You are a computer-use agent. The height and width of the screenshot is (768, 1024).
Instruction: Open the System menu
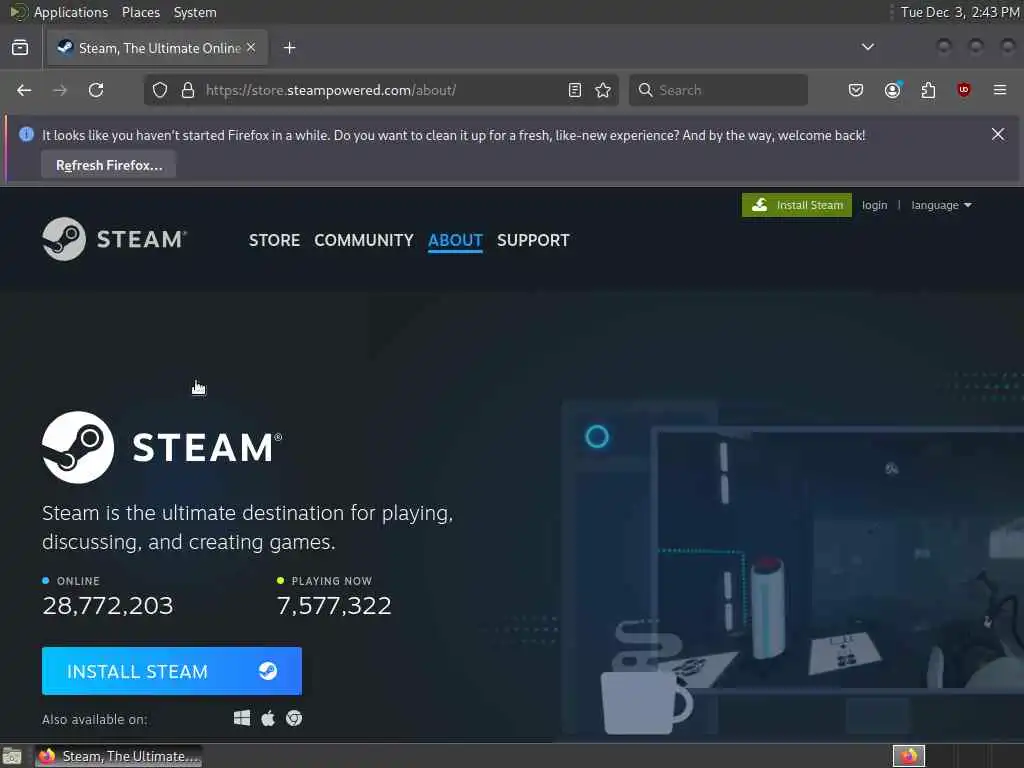[195, 12]
